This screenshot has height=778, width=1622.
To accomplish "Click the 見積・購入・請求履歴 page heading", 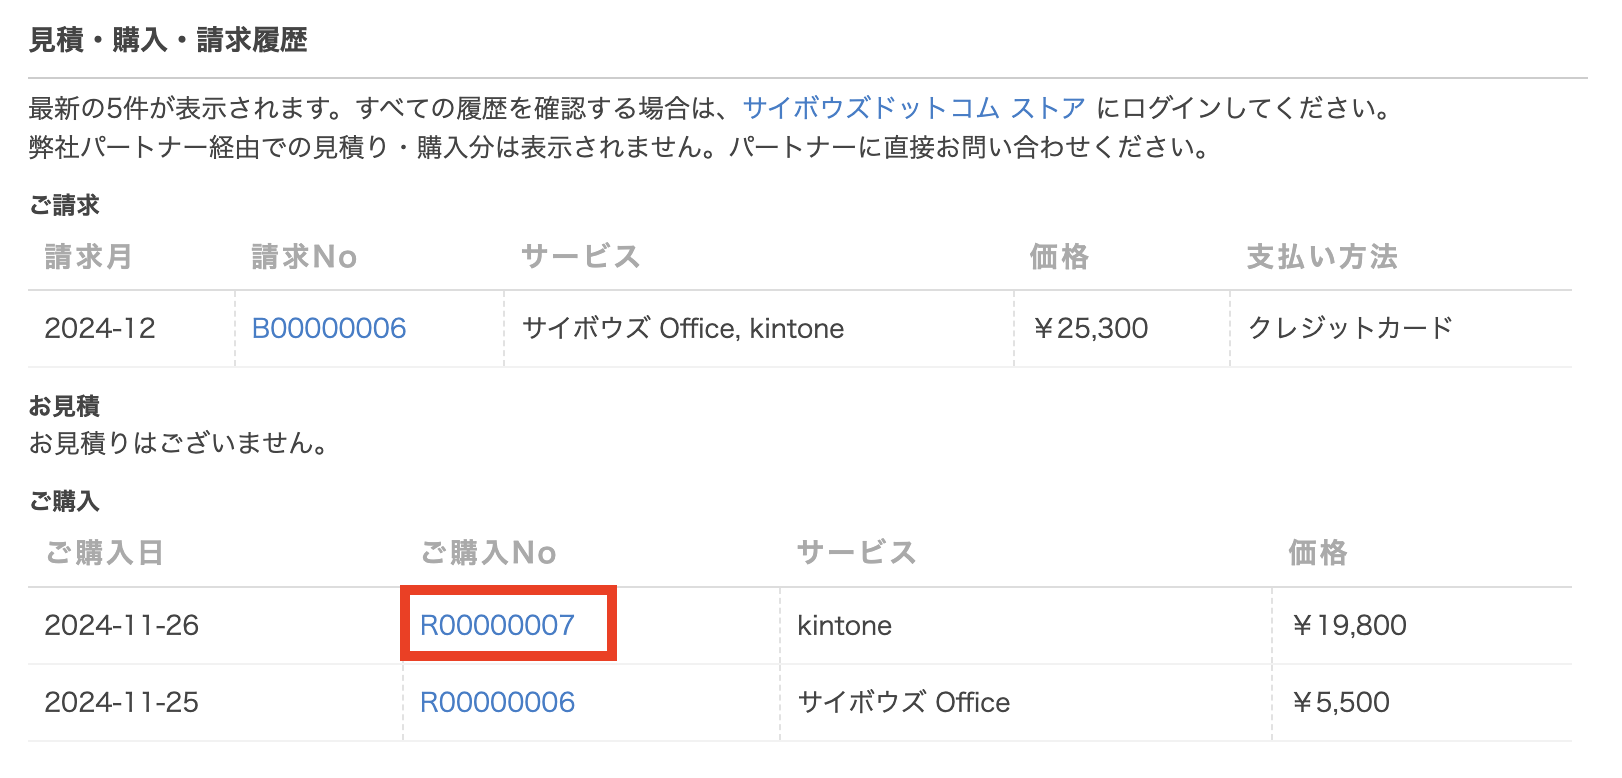I will [x=168, y=40].
